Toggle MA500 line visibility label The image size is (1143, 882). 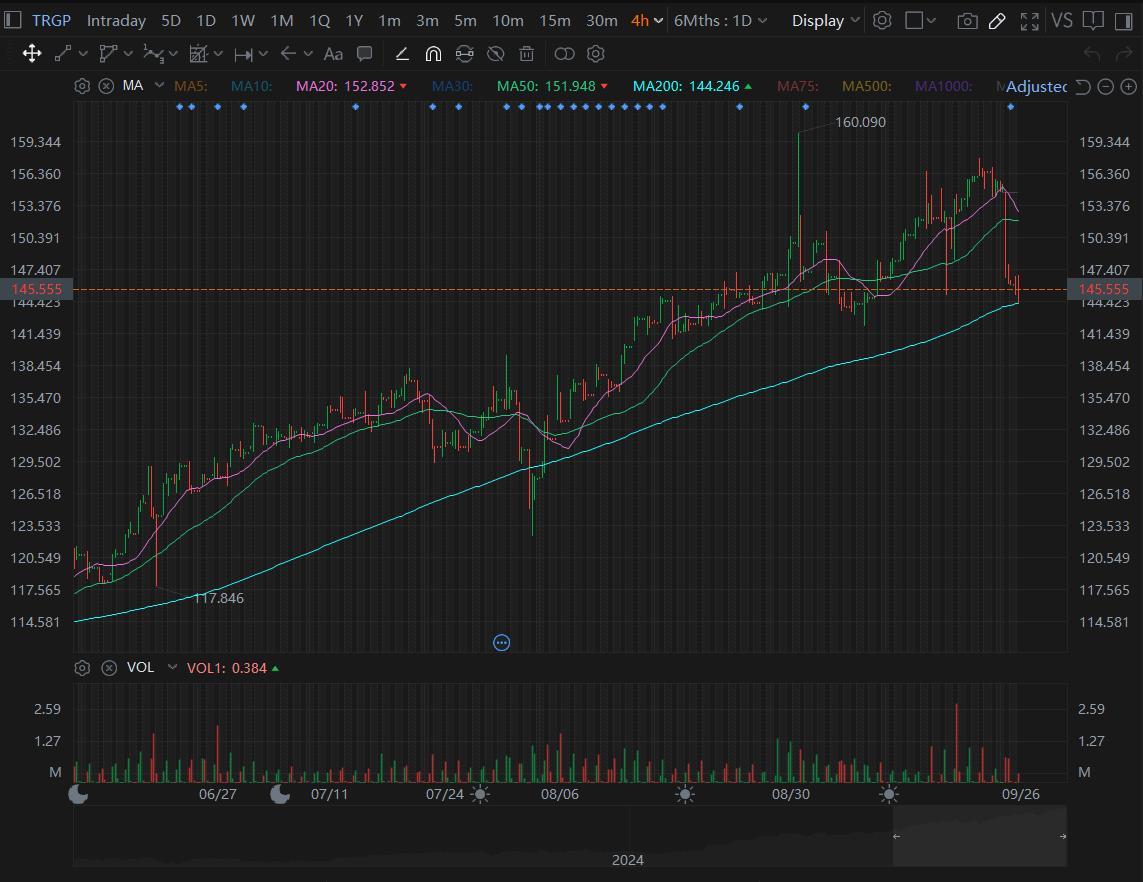(x=867, y=86)
